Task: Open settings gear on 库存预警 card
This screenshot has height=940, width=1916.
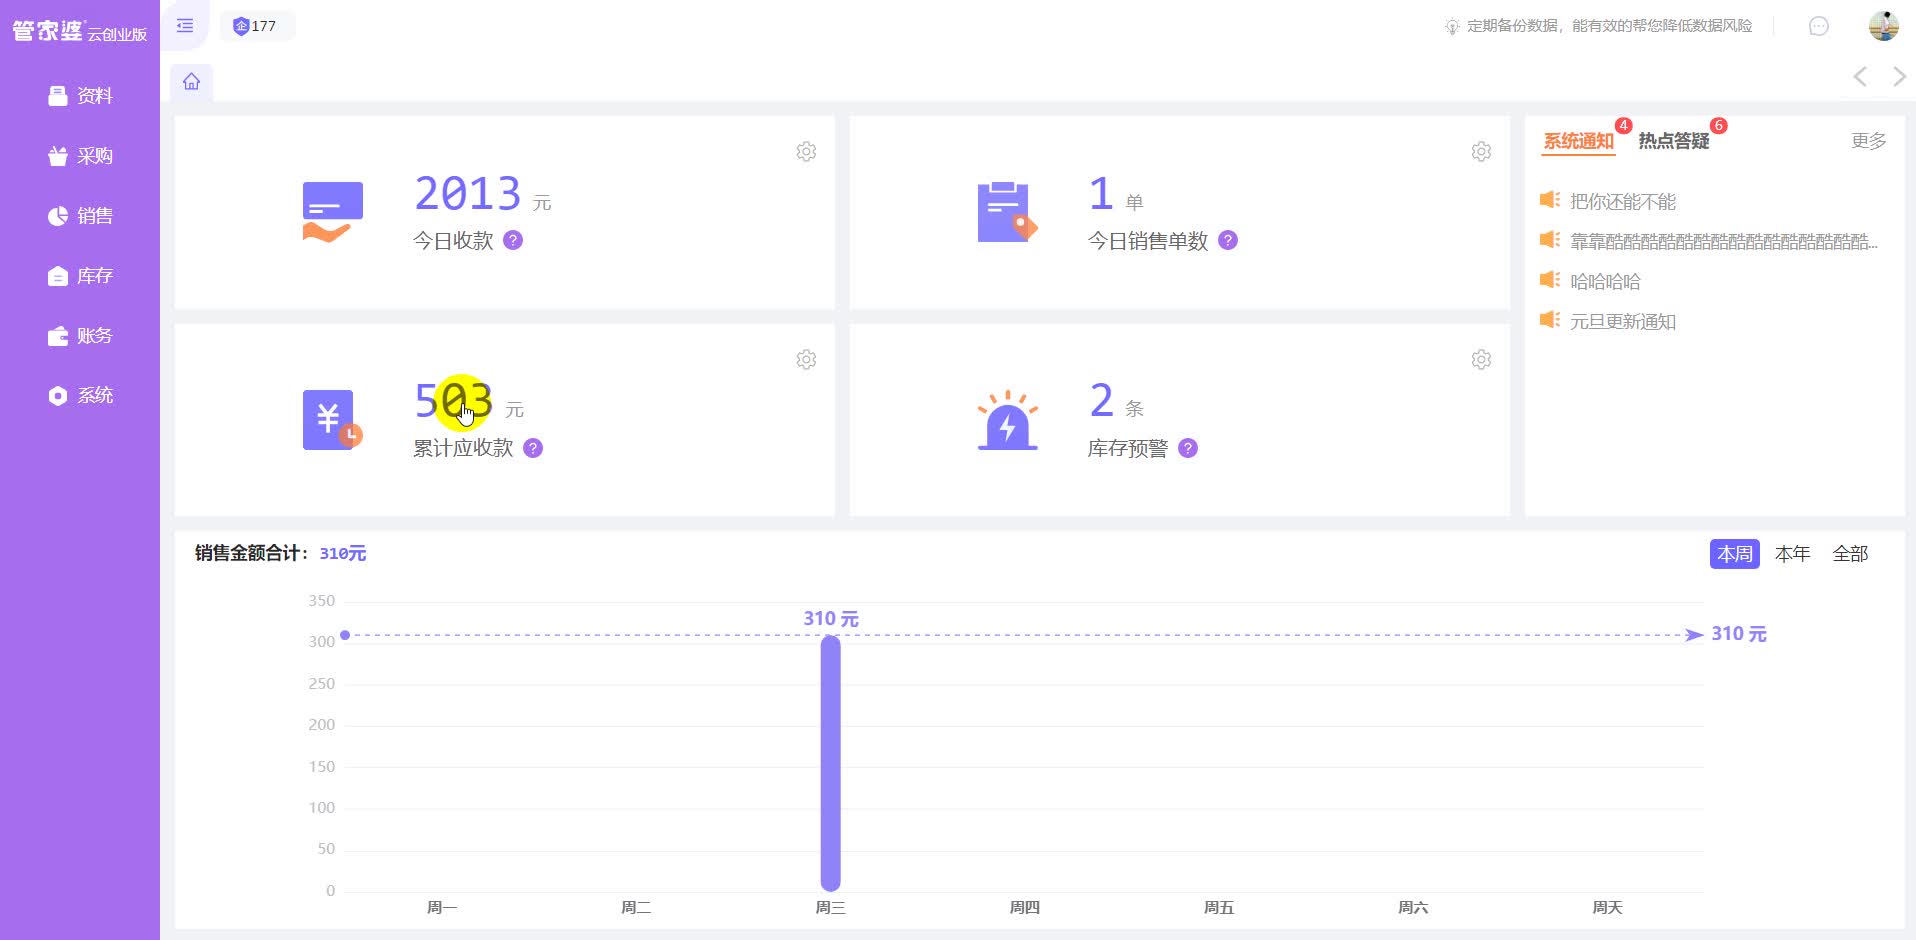Action: tap(1481, 359)
